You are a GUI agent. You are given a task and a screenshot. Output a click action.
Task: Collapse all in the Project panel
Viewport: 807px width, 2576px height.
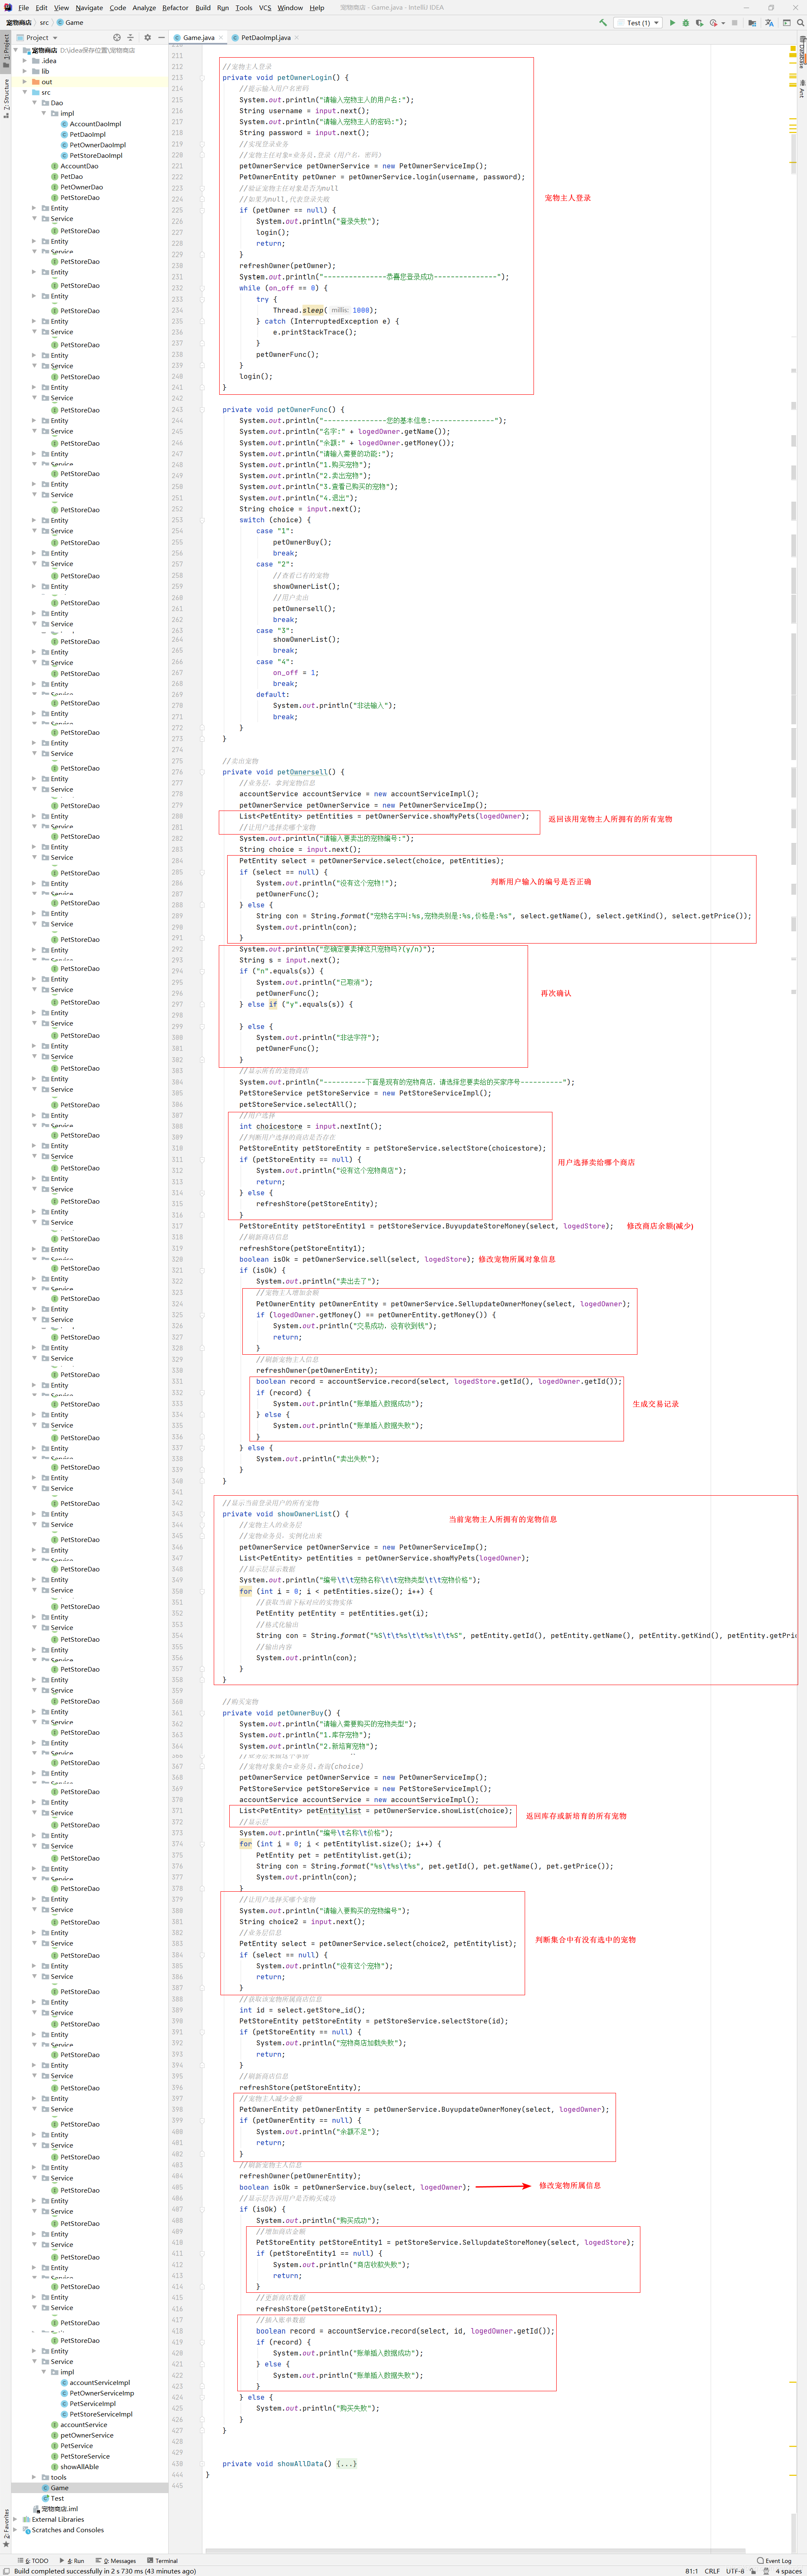(x=130, y=37)
